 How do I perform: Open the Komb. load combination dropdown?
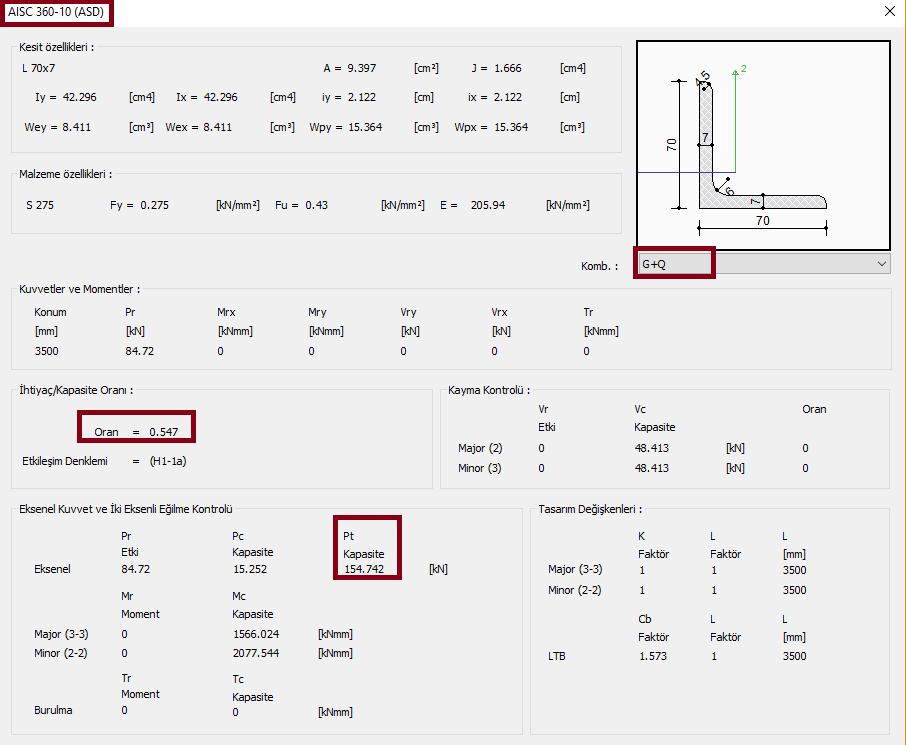tap(763, 264)
